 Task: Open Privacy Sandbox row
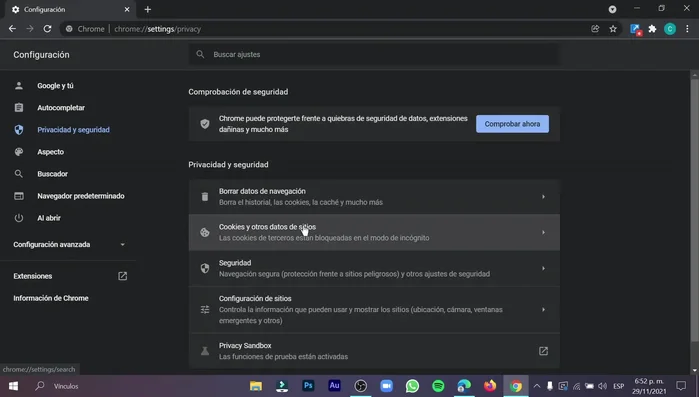coord(374,351)
